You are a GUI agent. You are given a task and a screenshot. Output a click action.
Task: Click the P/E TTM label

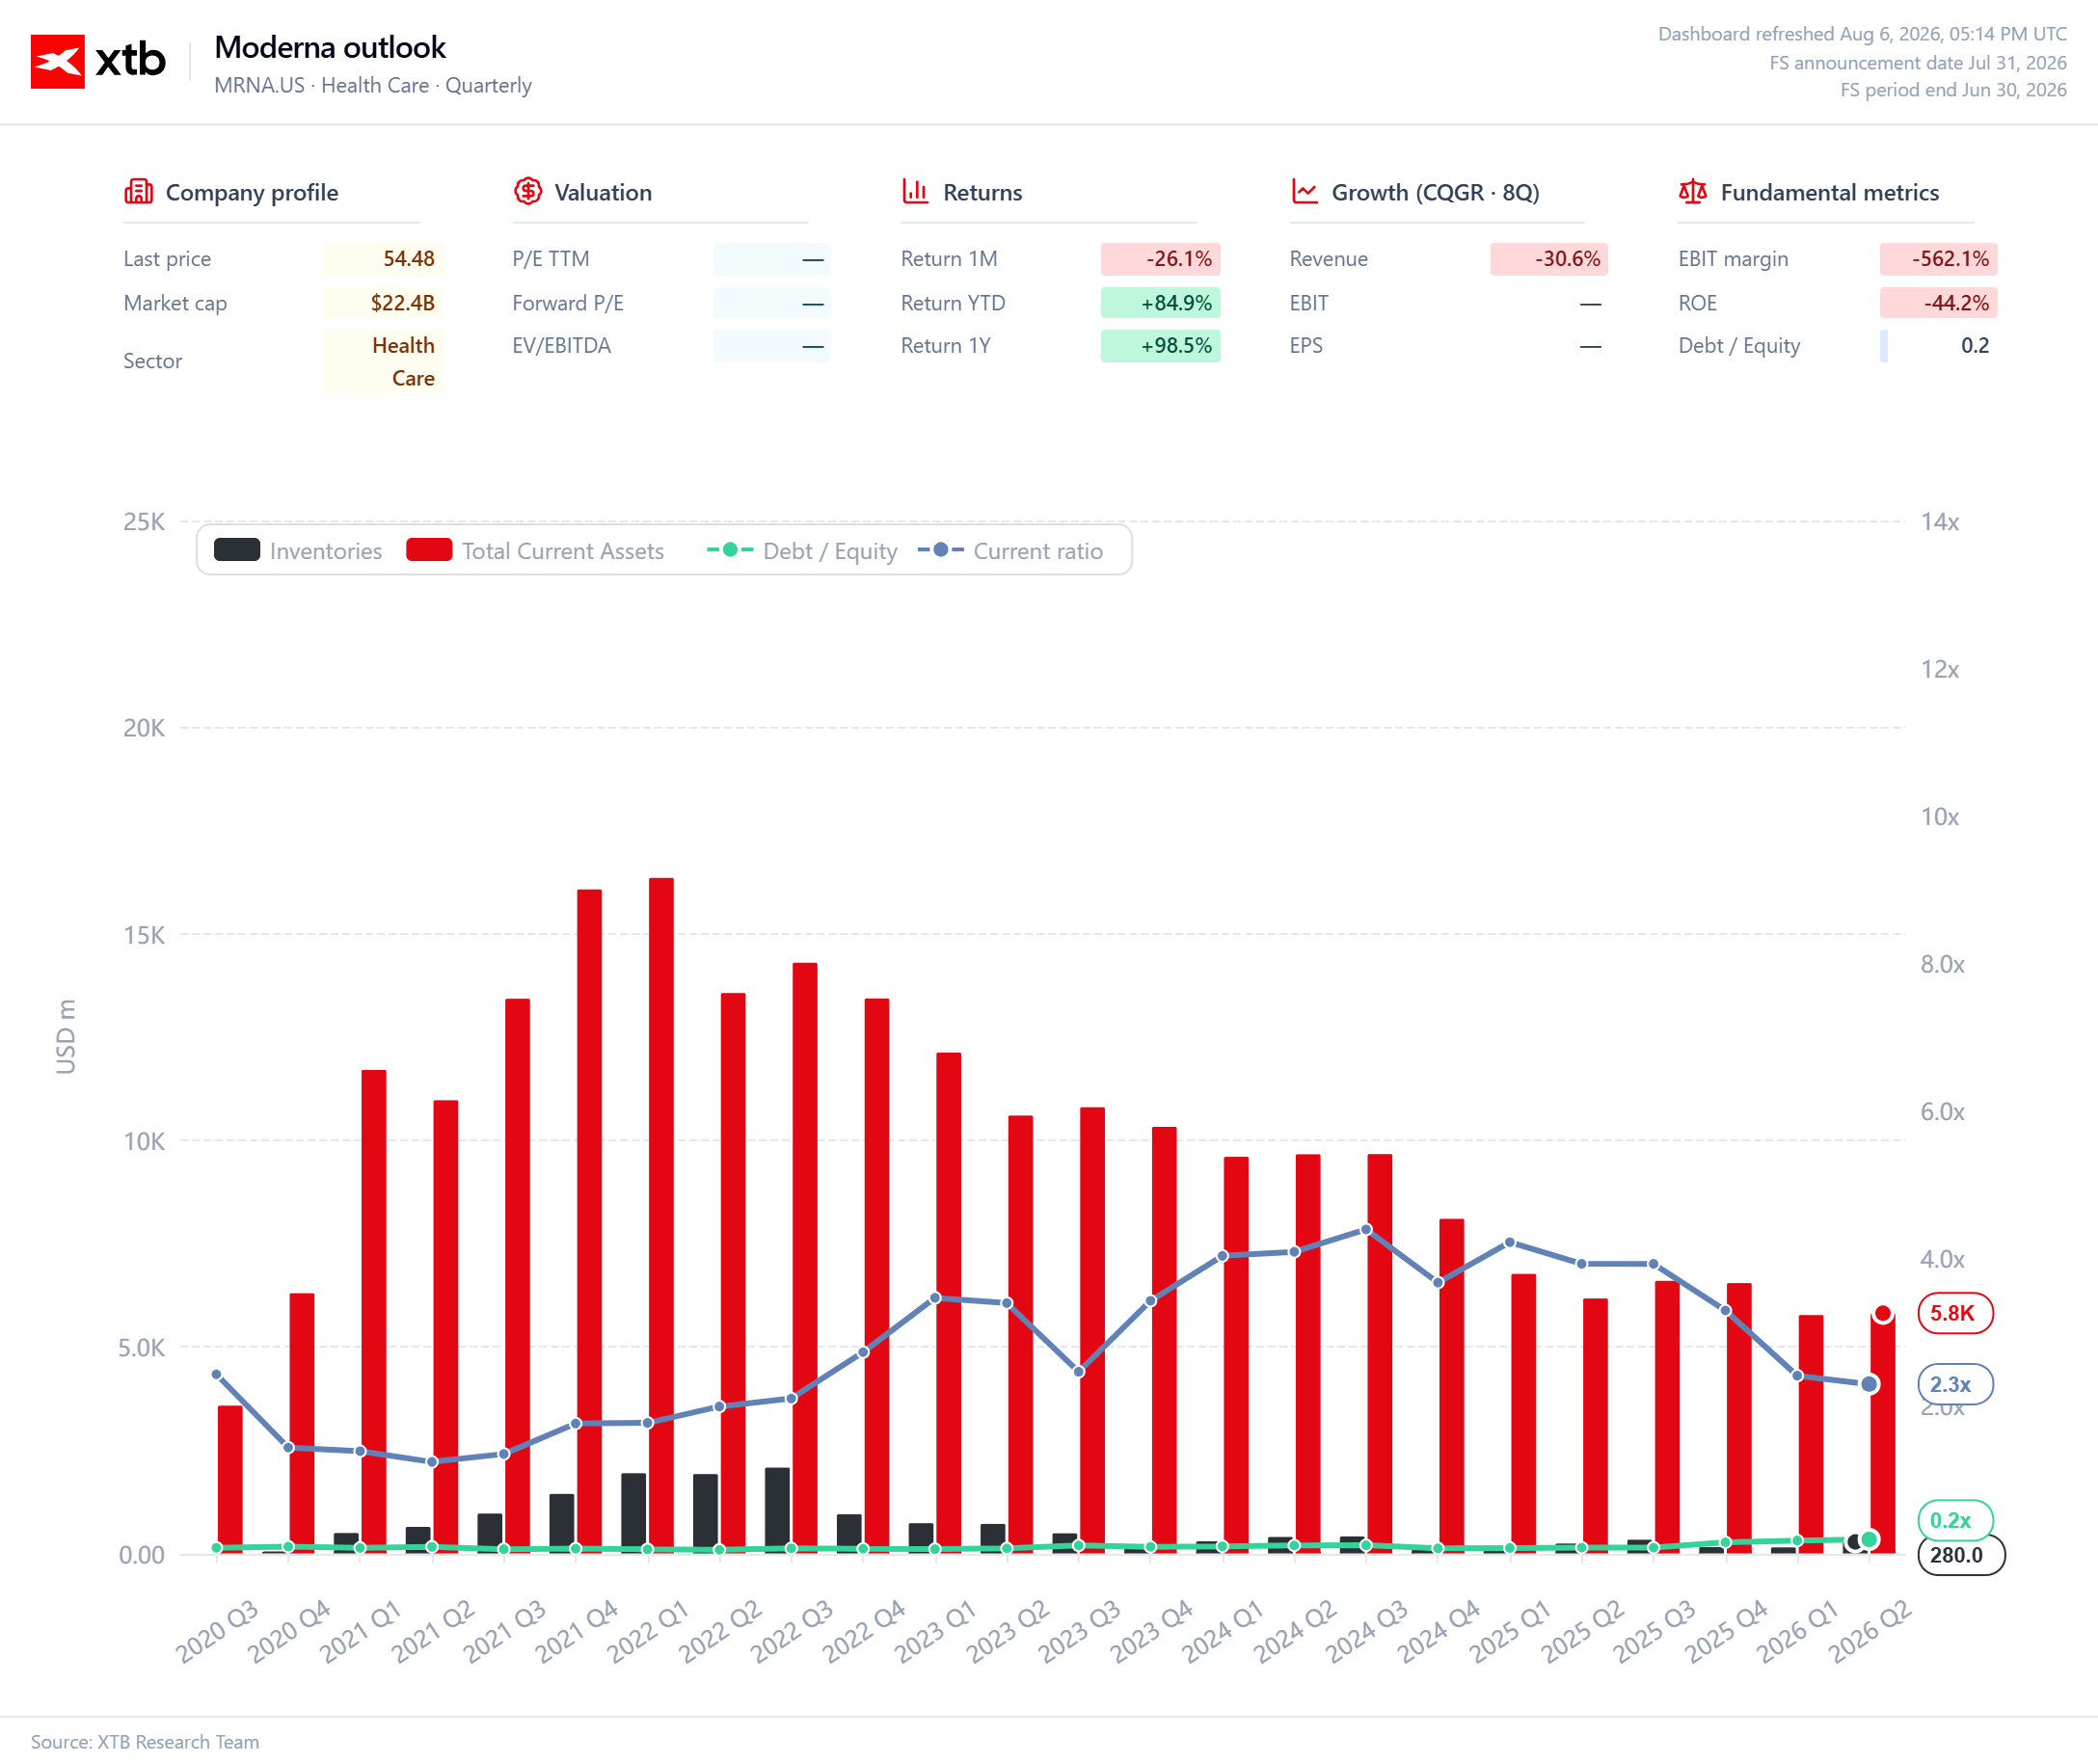(x=551, y=259)
